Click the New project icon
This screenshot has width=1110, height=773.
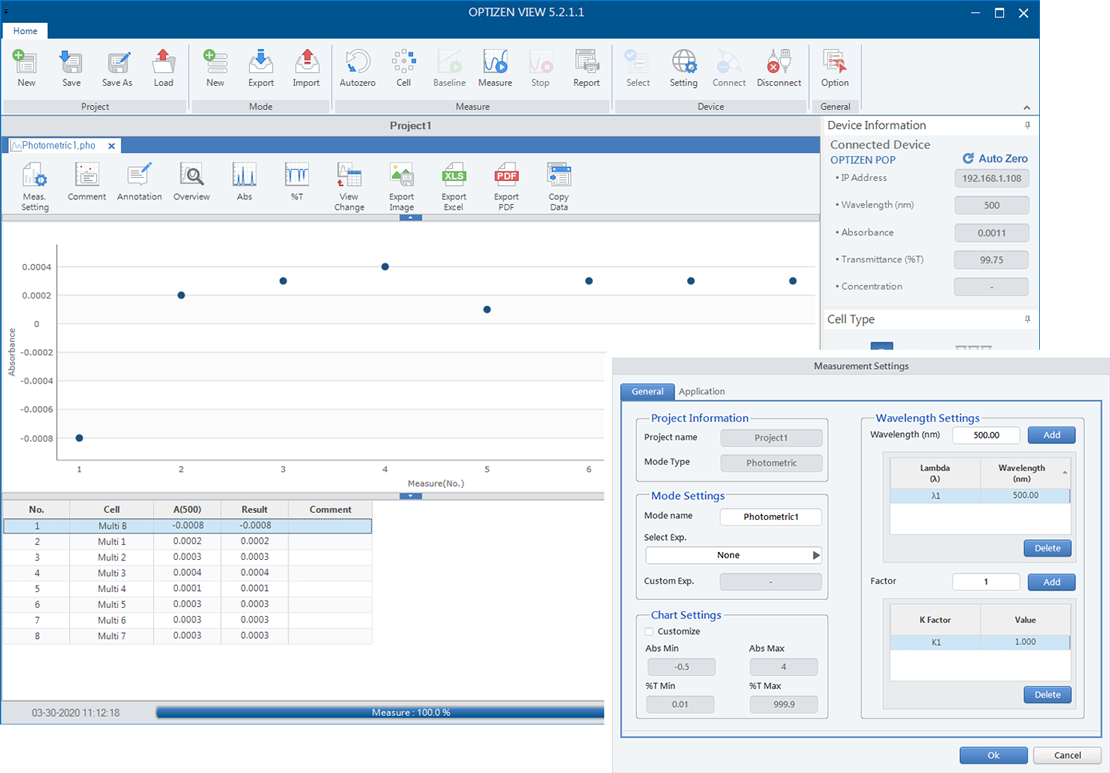click(x=26, y=68)
